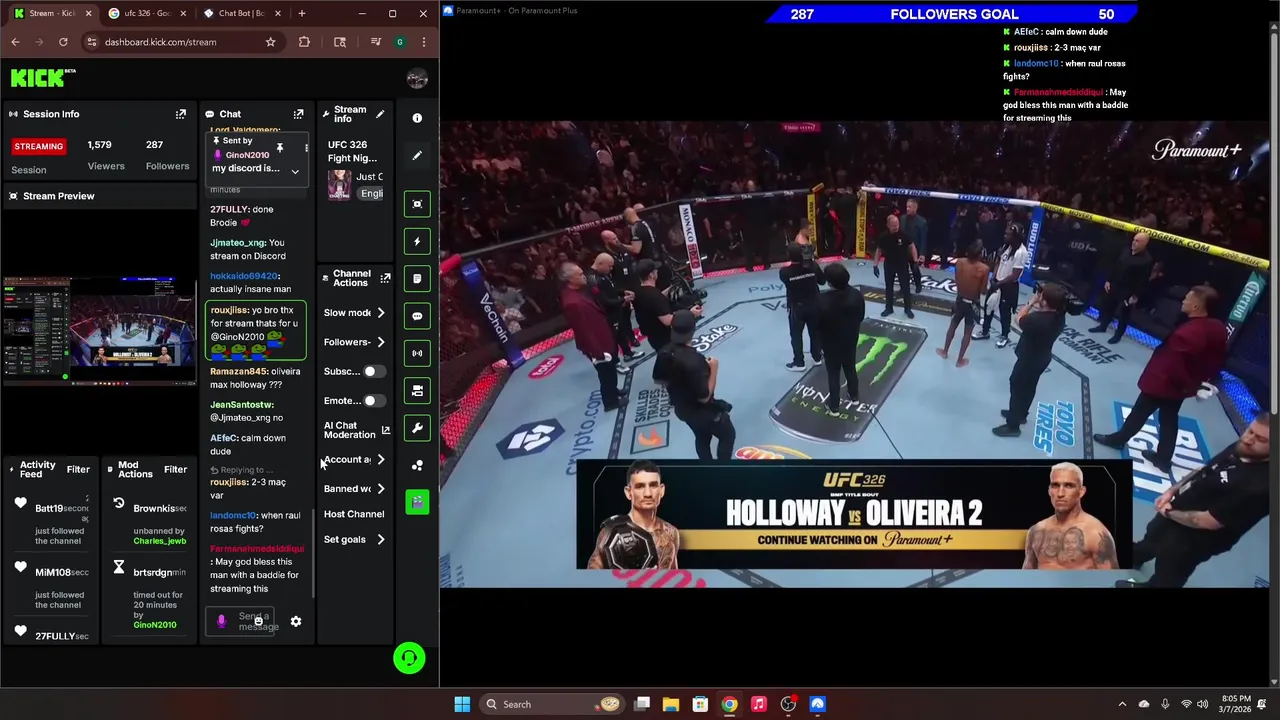Click the red STREAMING status badge
The height and width of the screenshot is (720, 1280).
tap(38, 146)
